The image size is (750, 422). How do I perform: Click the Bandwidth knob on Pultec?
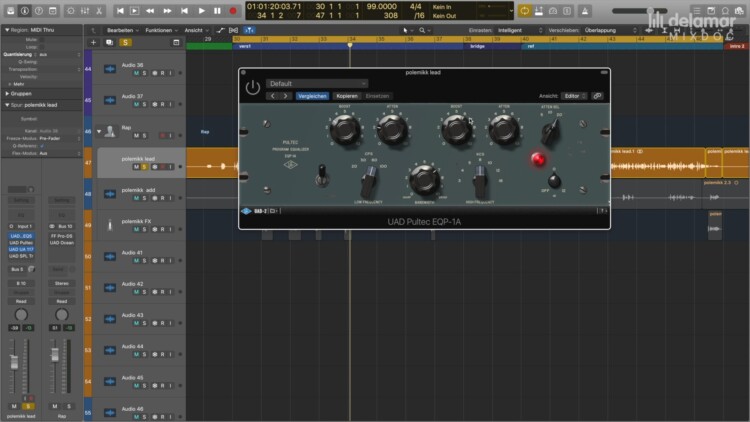coord(424,180)
